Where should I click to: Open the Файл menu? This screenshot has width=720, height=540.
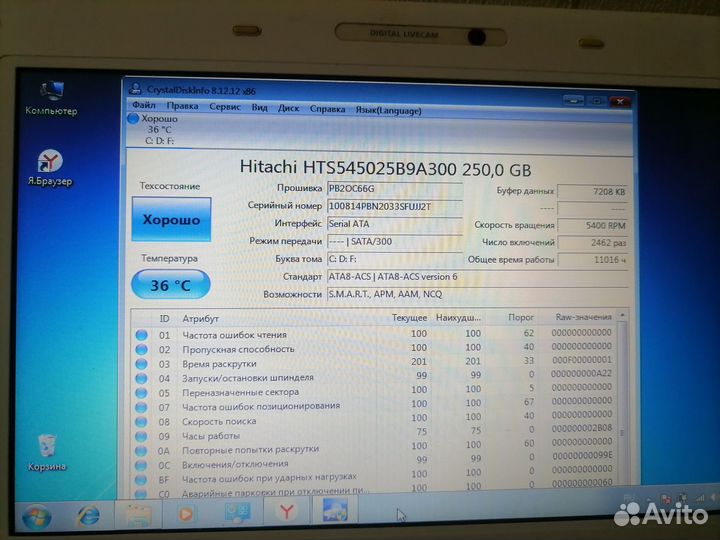[x=143, y=105]
